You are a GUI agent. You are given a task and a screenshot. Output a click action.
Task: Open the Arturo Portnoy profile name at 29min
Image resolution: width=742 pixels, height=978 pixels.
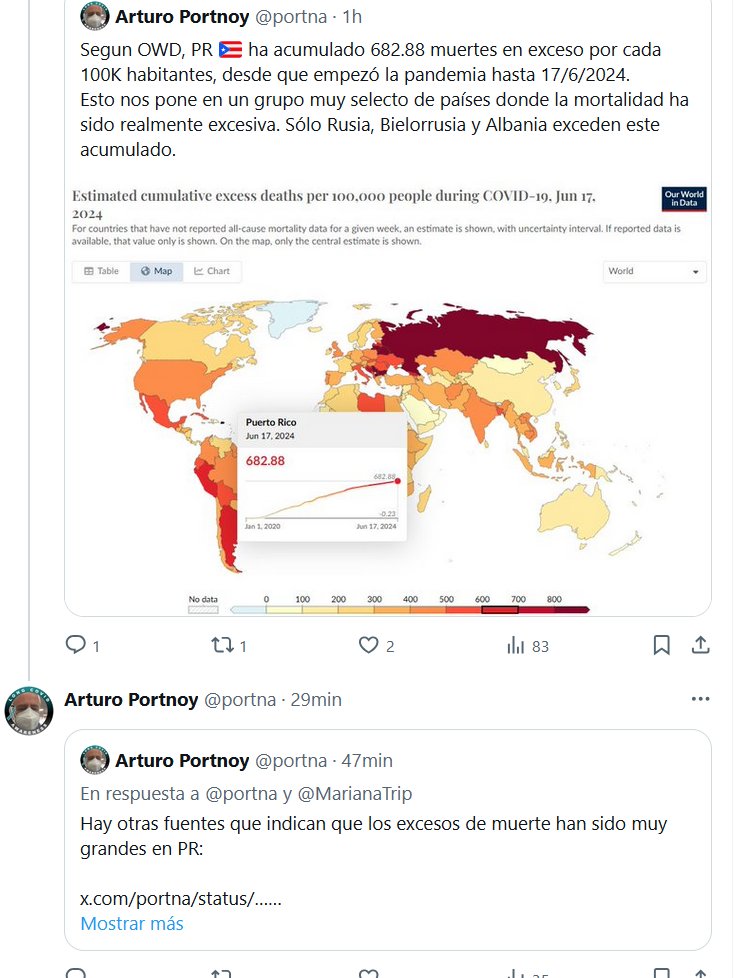coord(130,700)
